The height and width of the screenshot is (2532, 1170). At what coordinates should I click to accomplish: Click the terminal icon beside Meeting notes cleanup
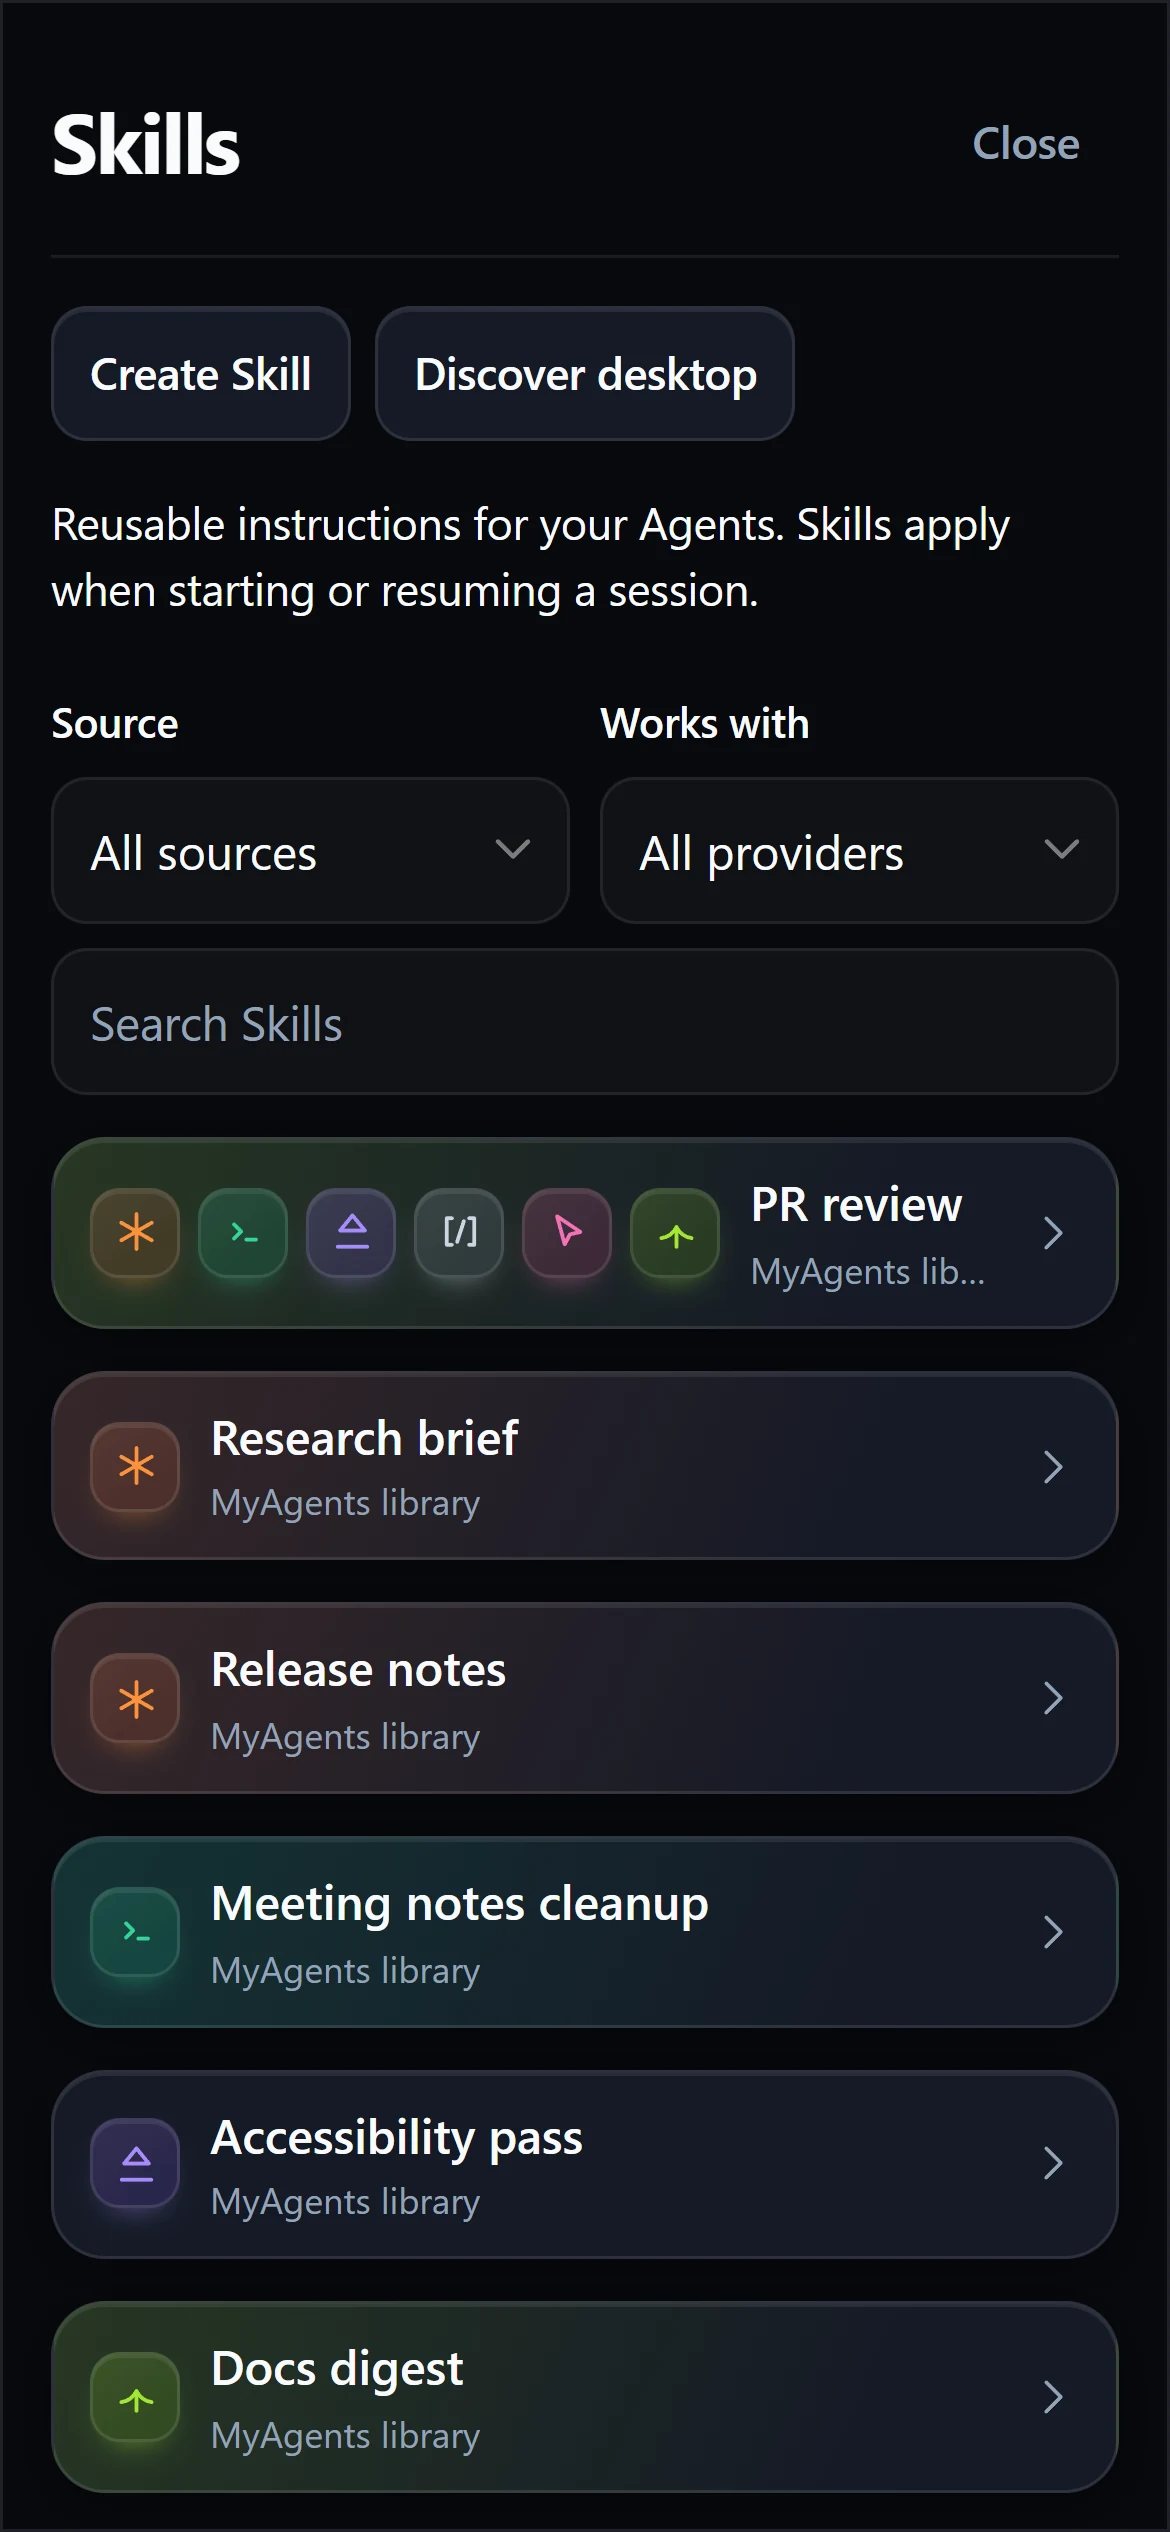(x=135, y=1933)
